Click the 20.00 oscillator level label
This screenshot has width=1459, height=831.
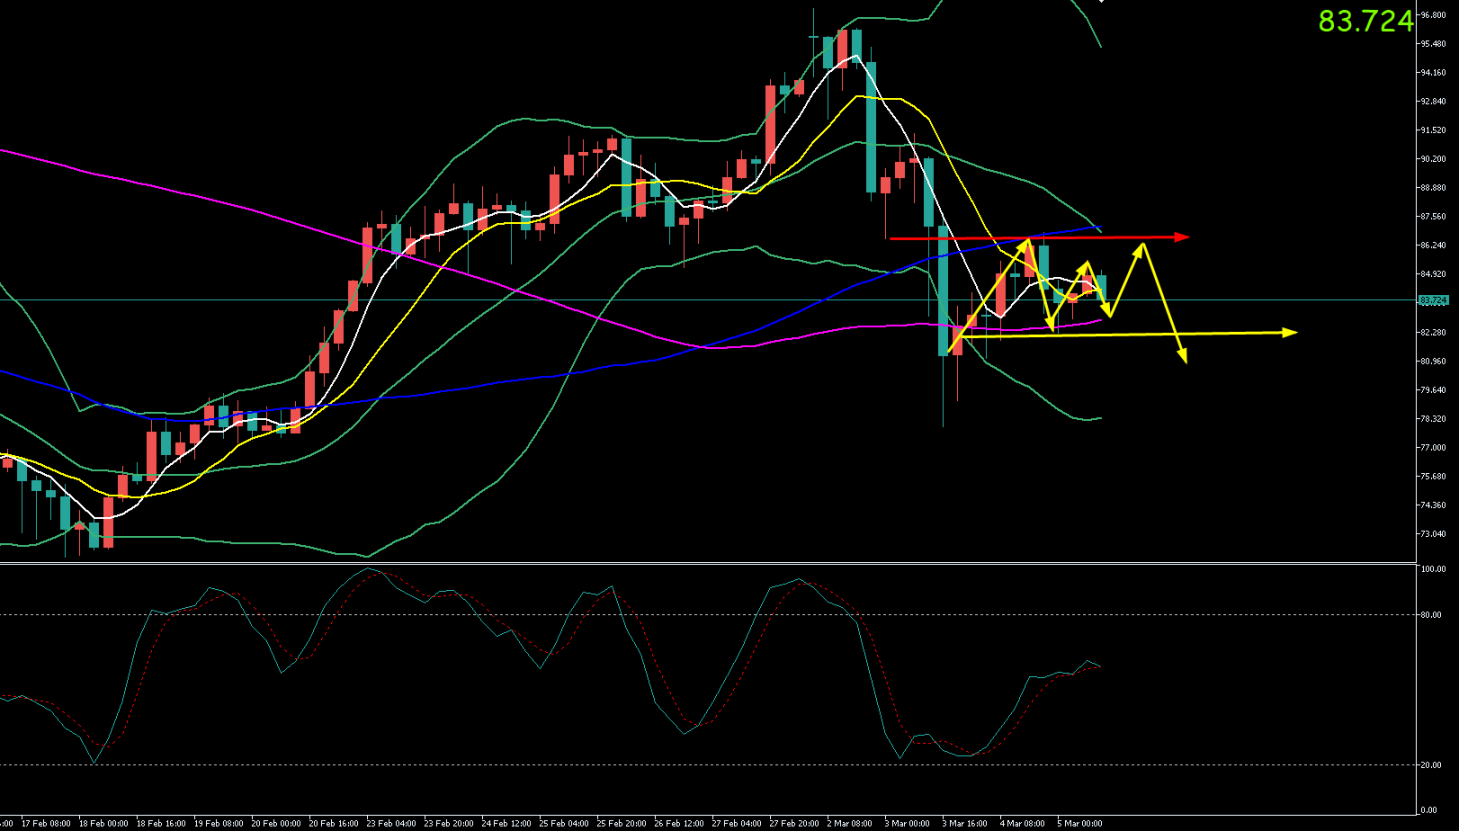click(1430, 765)
